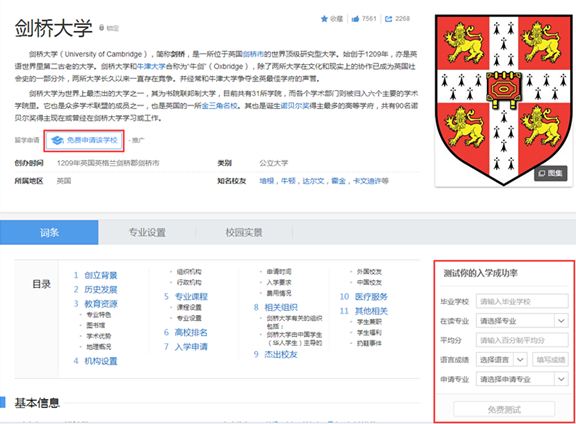
Task: Open the 剑桥市 link in intro
Action: point(253,54)
